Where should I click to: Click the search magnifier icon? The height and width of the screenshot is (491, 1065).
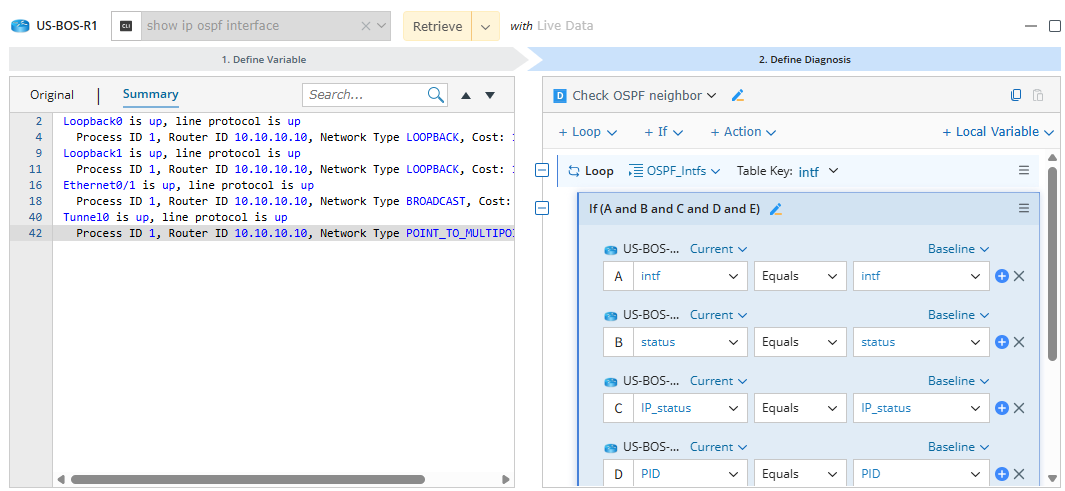[436, 95]
